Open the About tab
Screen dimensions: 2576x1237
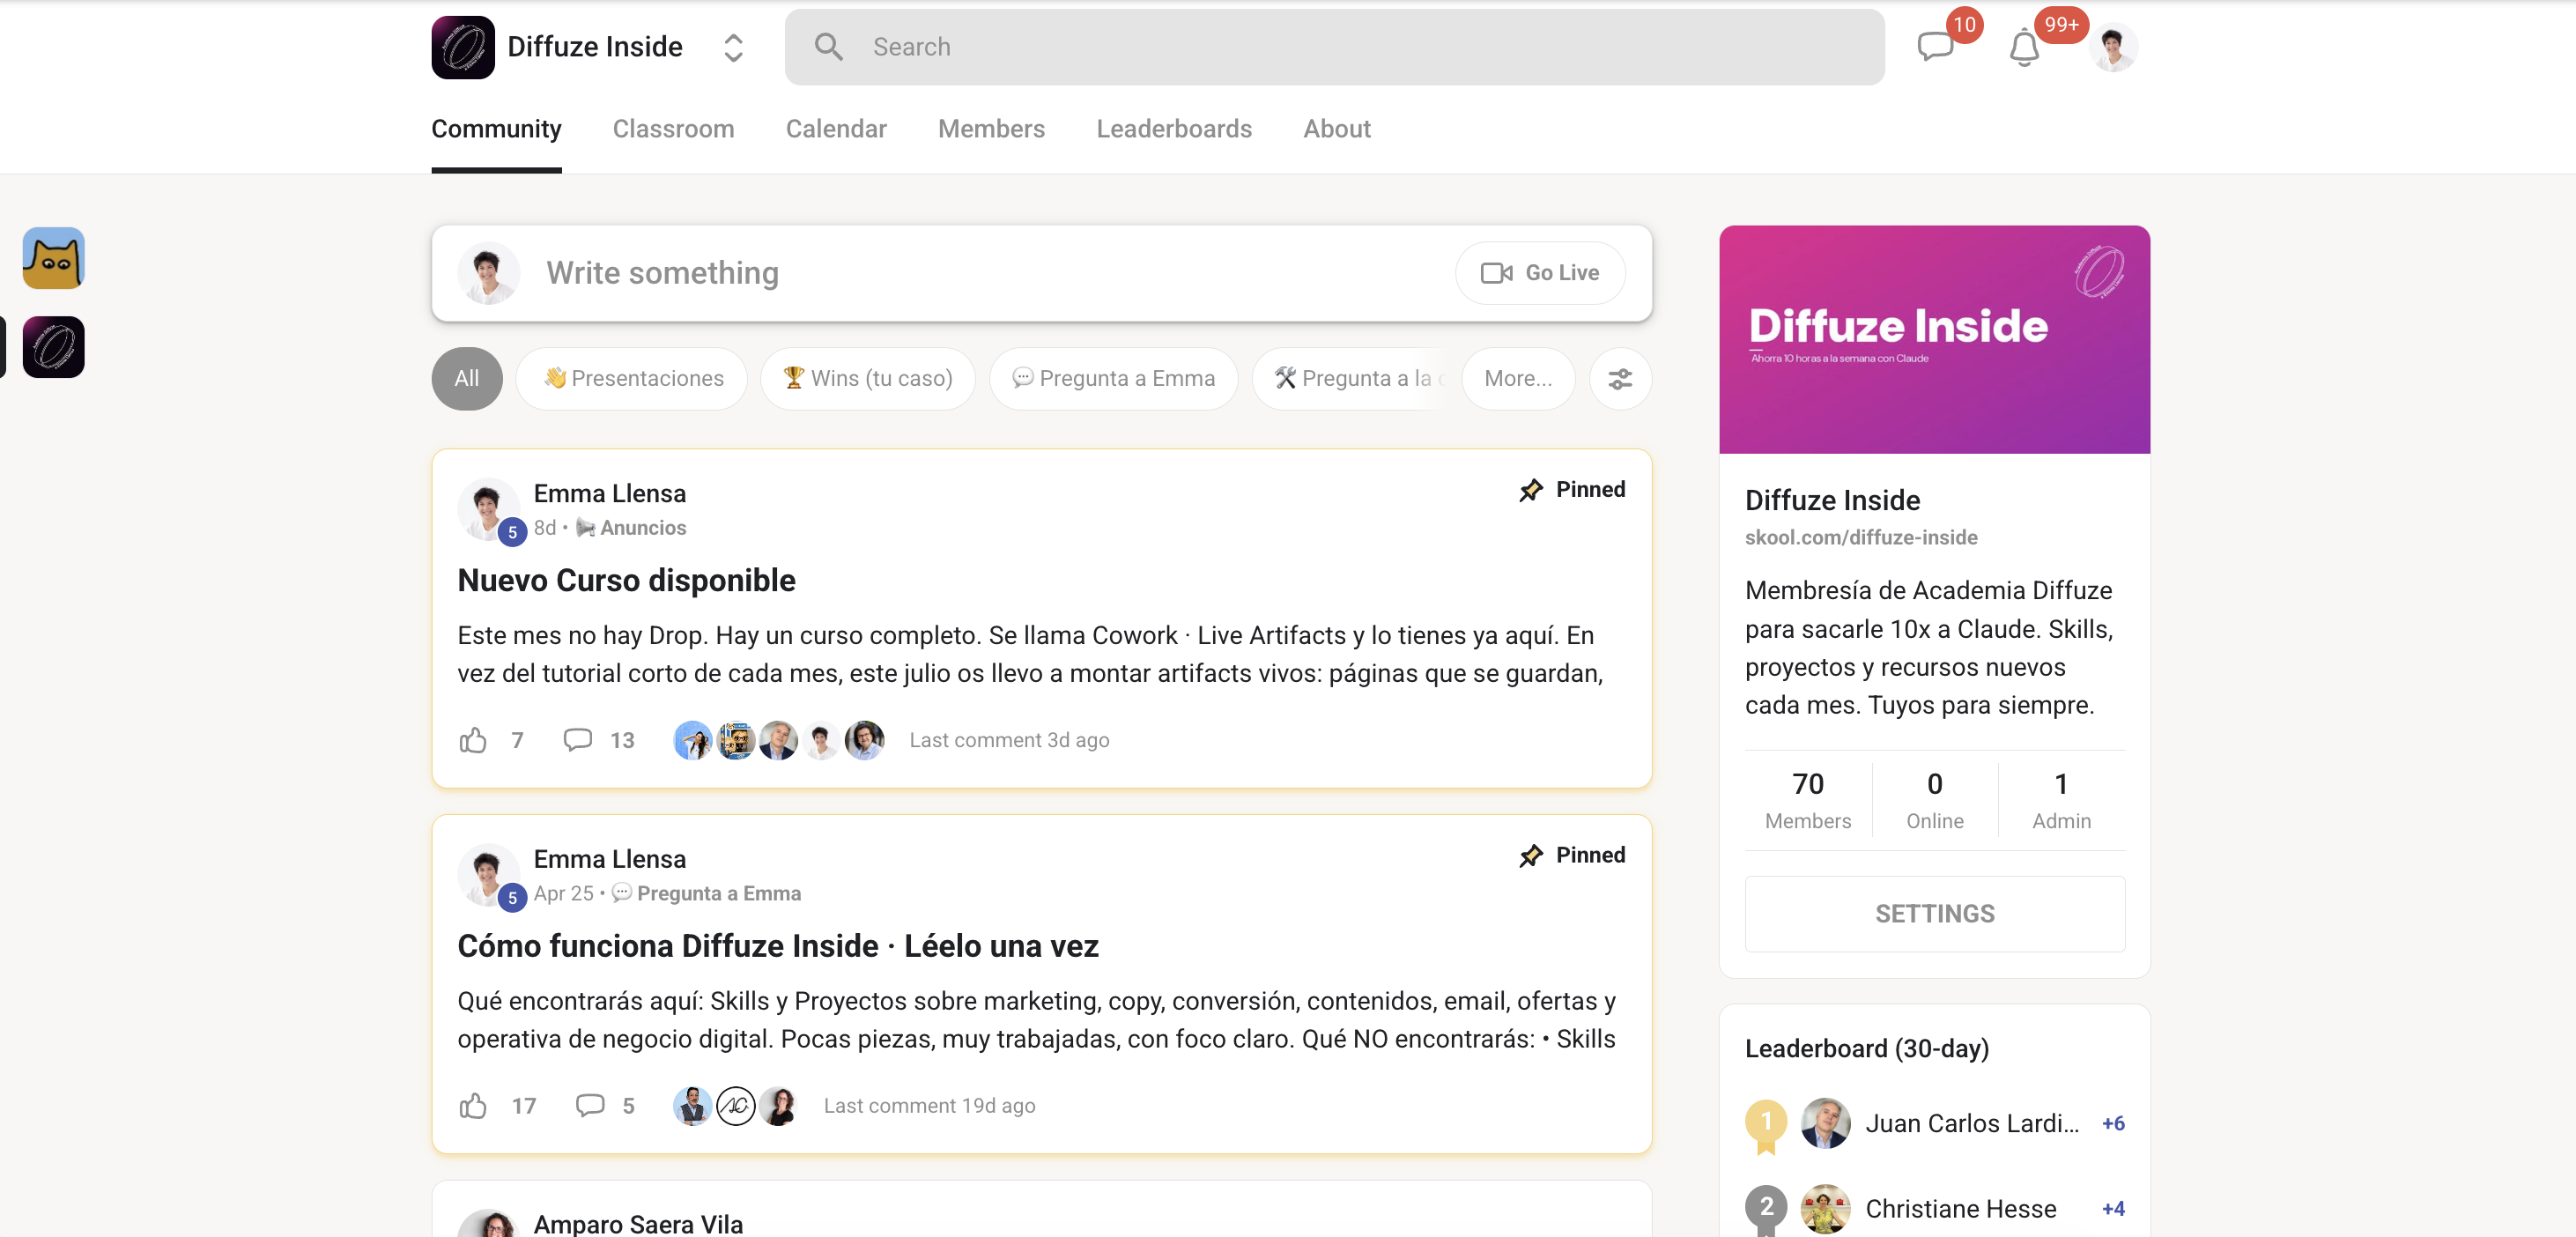click(1336, 129)
